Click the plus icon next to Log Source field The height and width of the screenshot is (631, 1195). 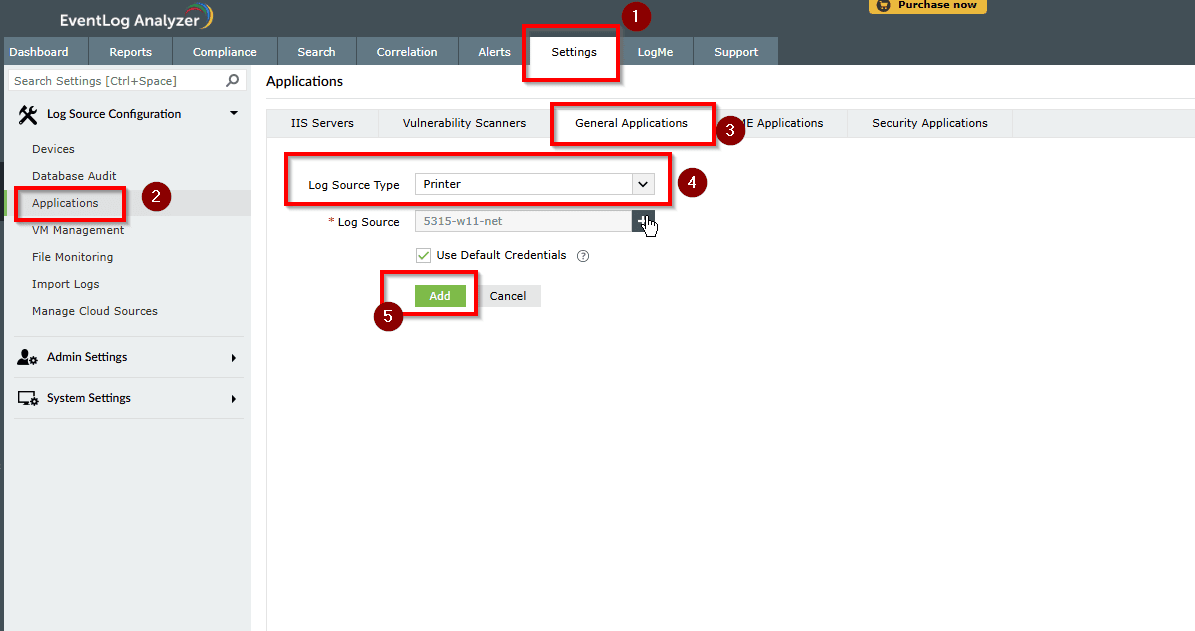[642, 221]
